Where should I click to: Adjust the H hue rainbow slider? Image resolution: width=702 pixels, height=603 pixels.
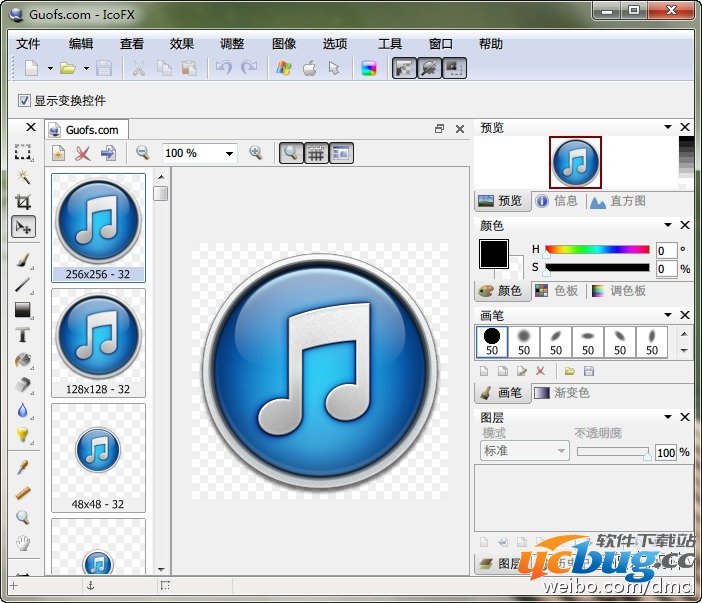[x=597, y=249]
